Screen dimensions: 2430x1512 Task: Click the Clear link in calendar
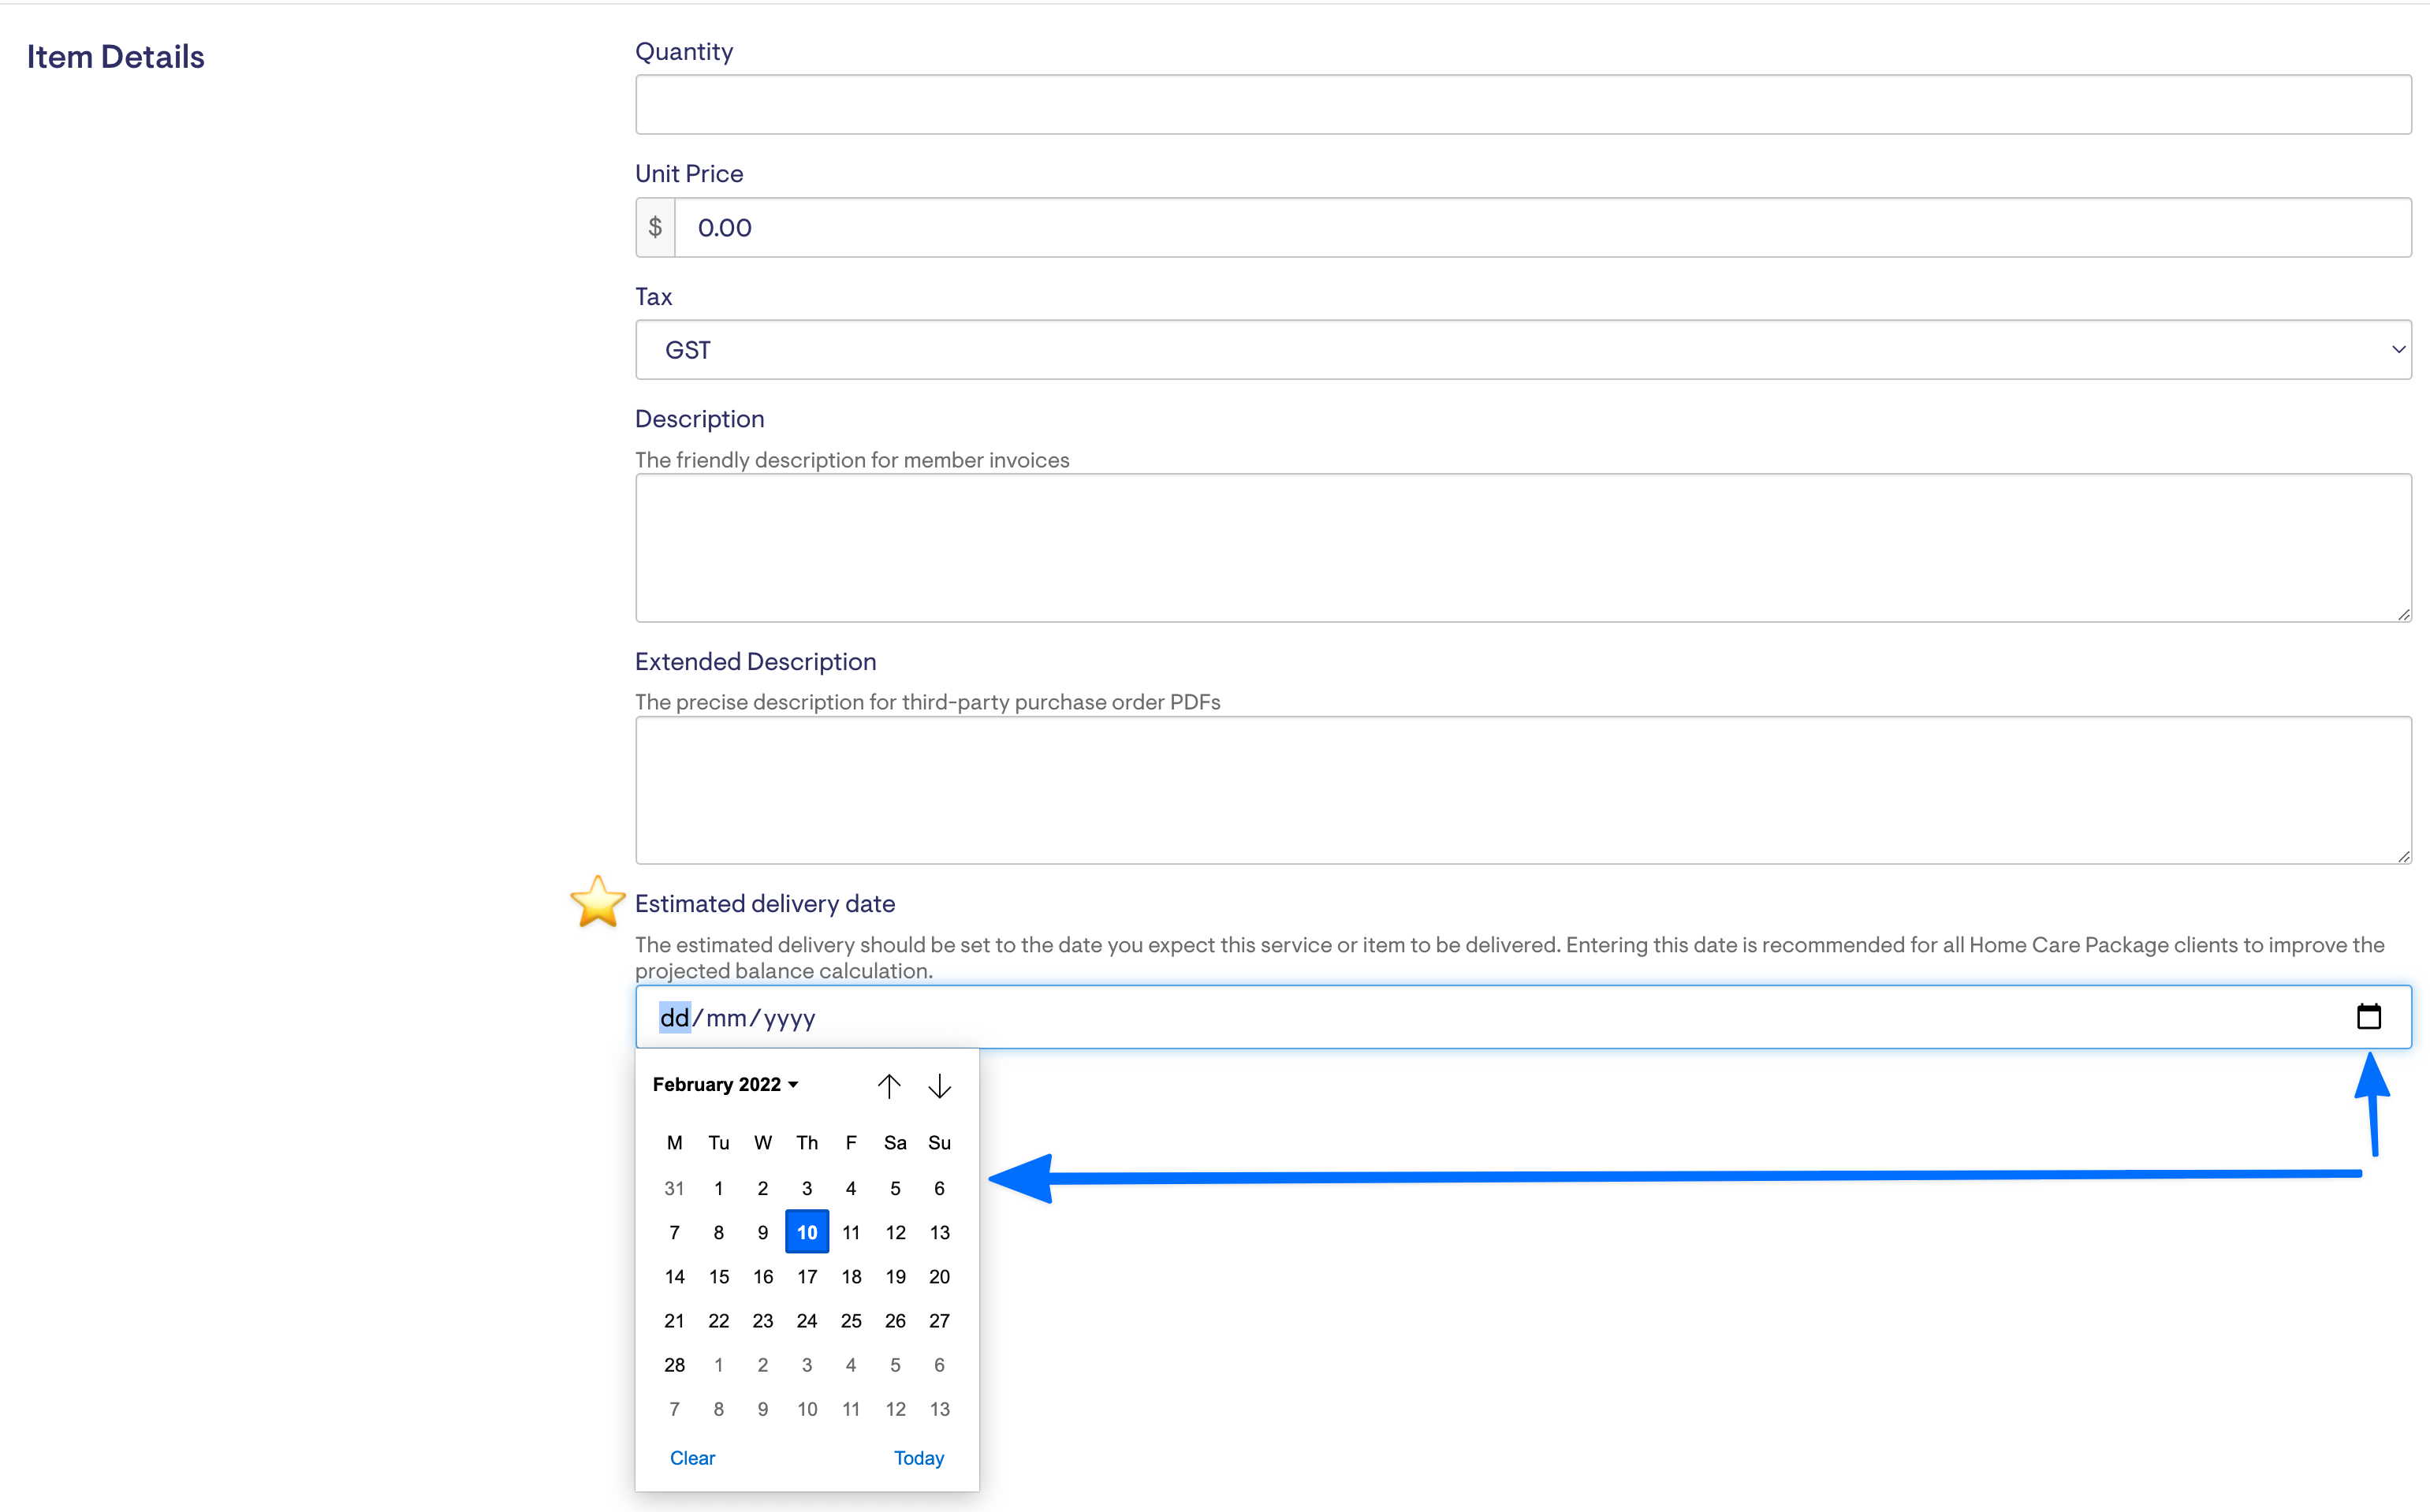tap(692, 1458)
